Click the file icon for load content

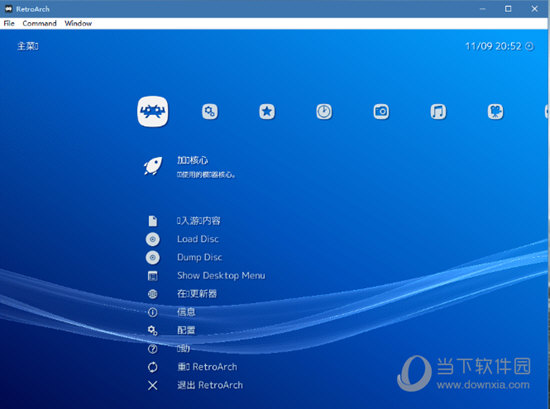(153, 221)
